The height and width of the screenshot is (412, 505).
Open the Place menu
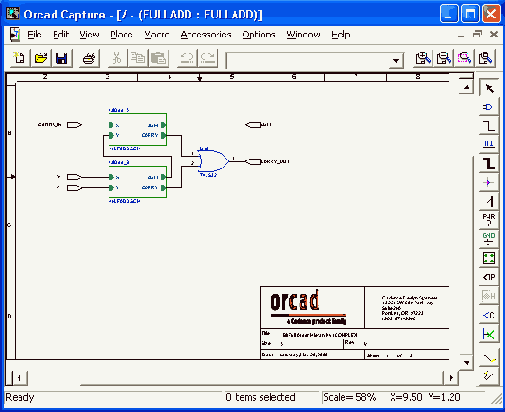point(121,34)
